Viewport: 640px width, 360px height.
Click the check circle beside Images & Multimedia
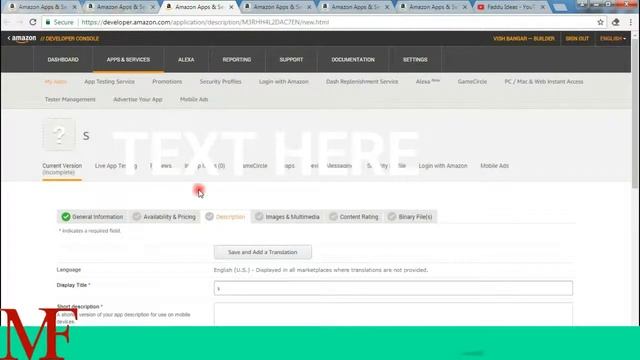click(259, 216)
